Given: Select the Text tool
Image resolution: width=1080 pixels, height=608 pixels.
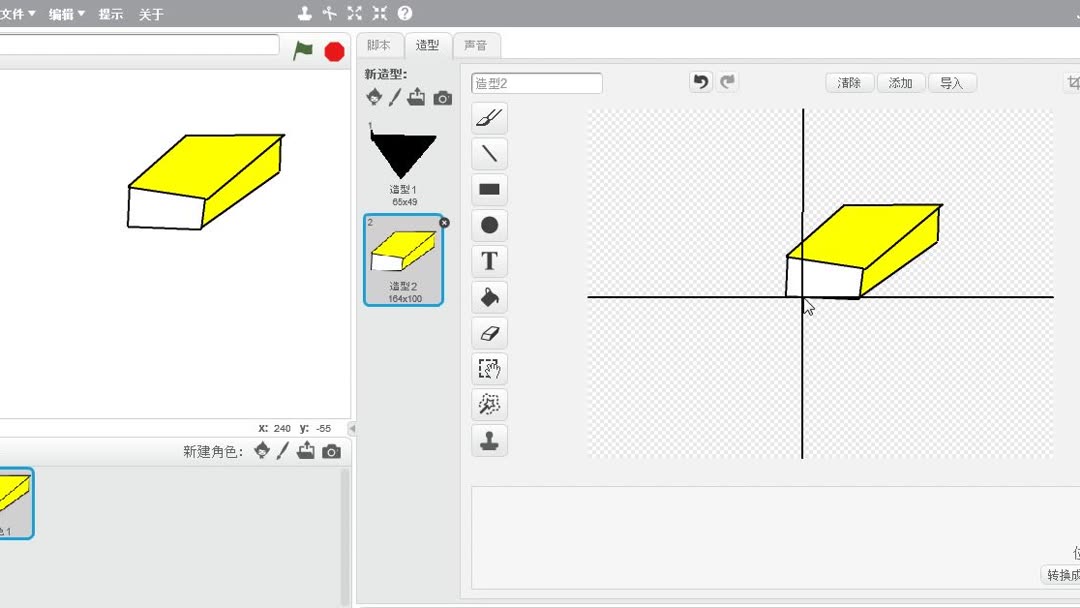Looking at the screenshot, I should [x=489, y=261].
